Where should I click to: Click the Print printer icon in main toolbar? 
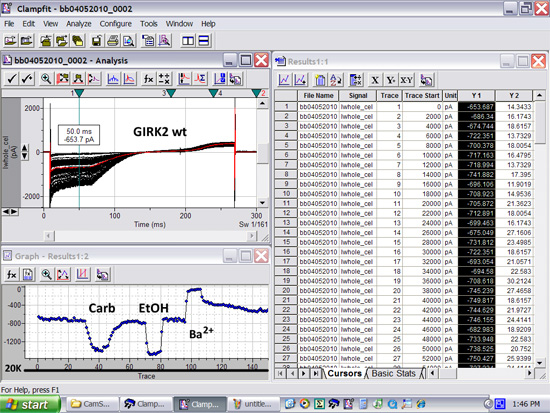tap(113, 41)
